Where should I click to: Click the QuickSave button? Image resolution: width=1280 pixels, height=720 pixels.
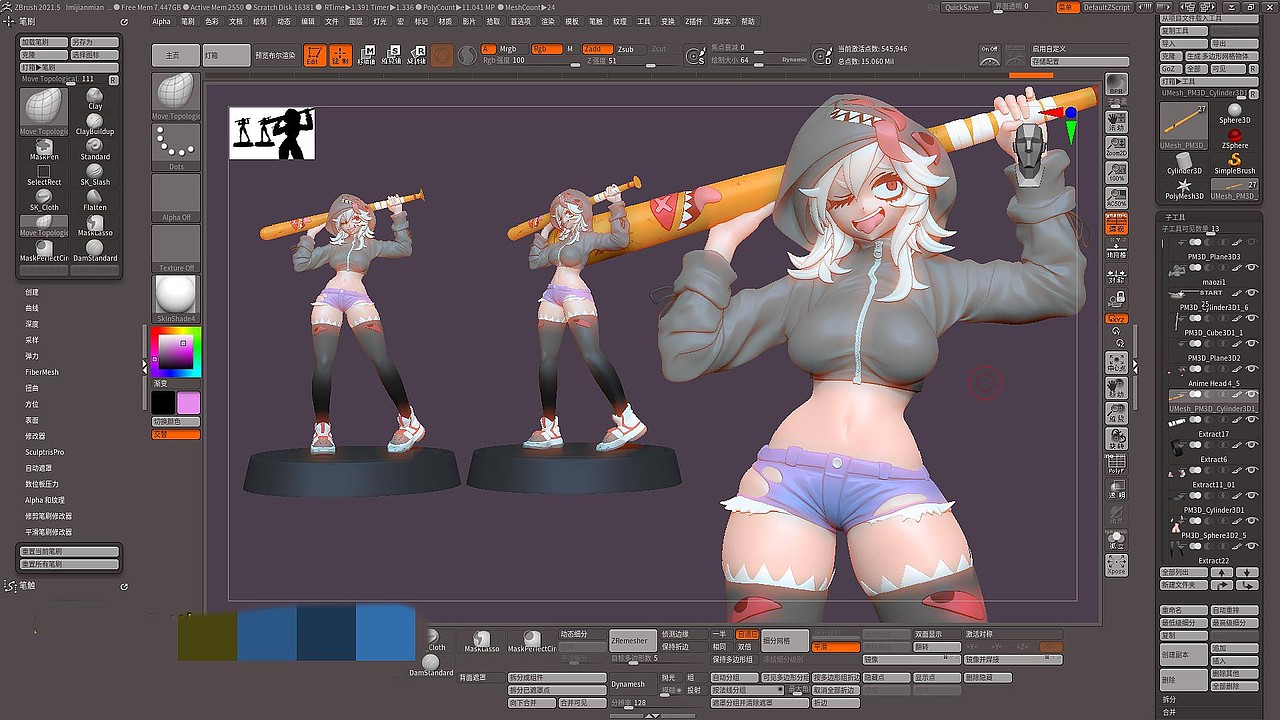tap(963, 7)
